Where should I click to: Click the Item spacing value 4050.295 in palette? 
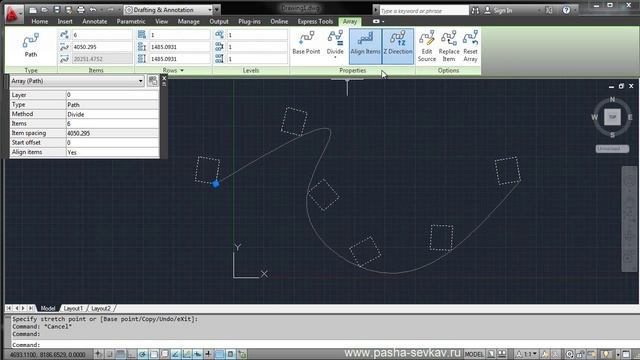pos(113,133)
